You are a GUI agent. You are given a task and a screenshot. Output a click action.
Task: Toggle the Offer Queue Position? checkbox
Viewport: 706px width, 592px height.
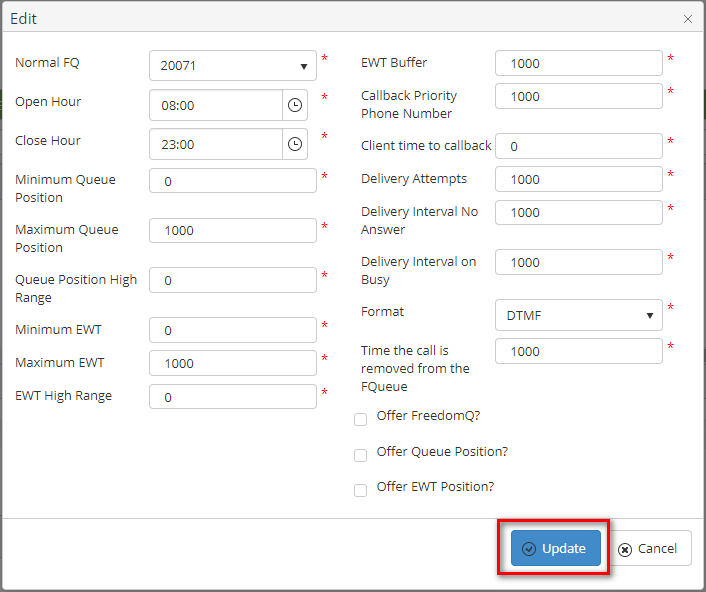pyautogui.click(x=361, y=455)
